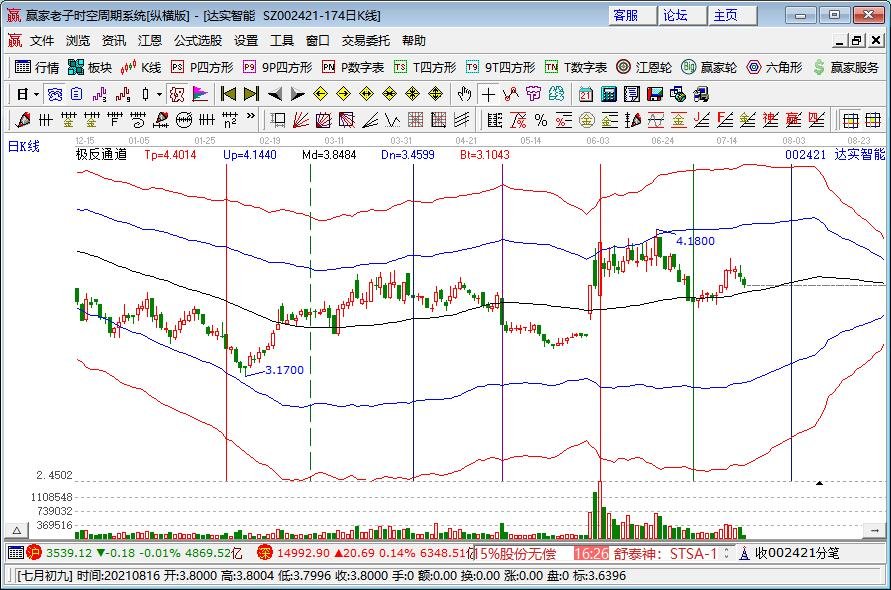Screen dimensions: 891x590
Task: Click the volume panel expand triangle at bottom left
Action: (x=16, y=529)
